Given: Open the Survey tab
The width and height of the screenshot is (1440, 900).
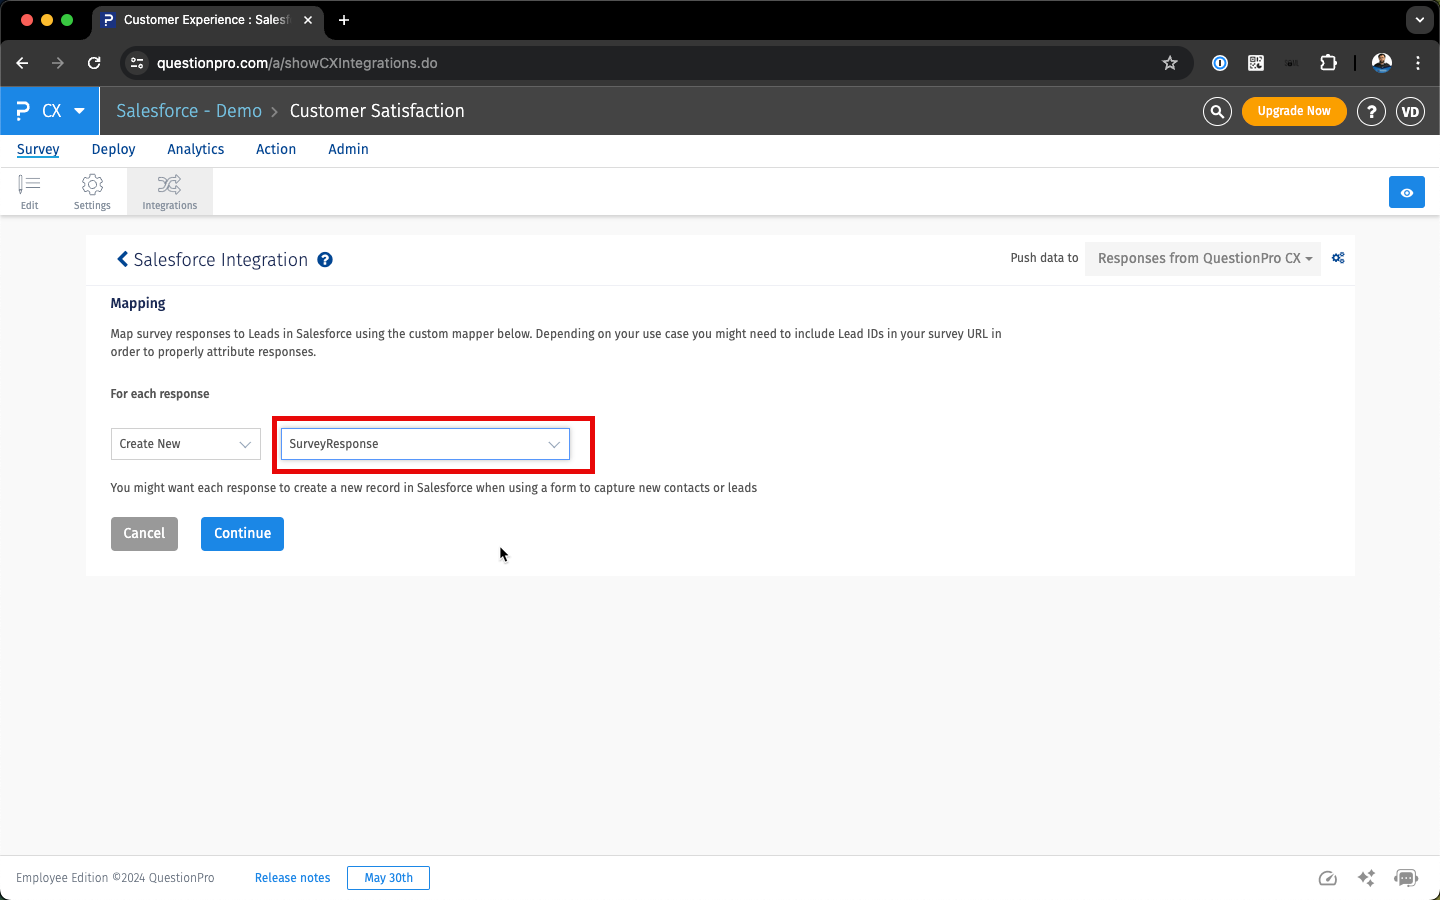Looking at the screenshot, I should coord(38,149).
